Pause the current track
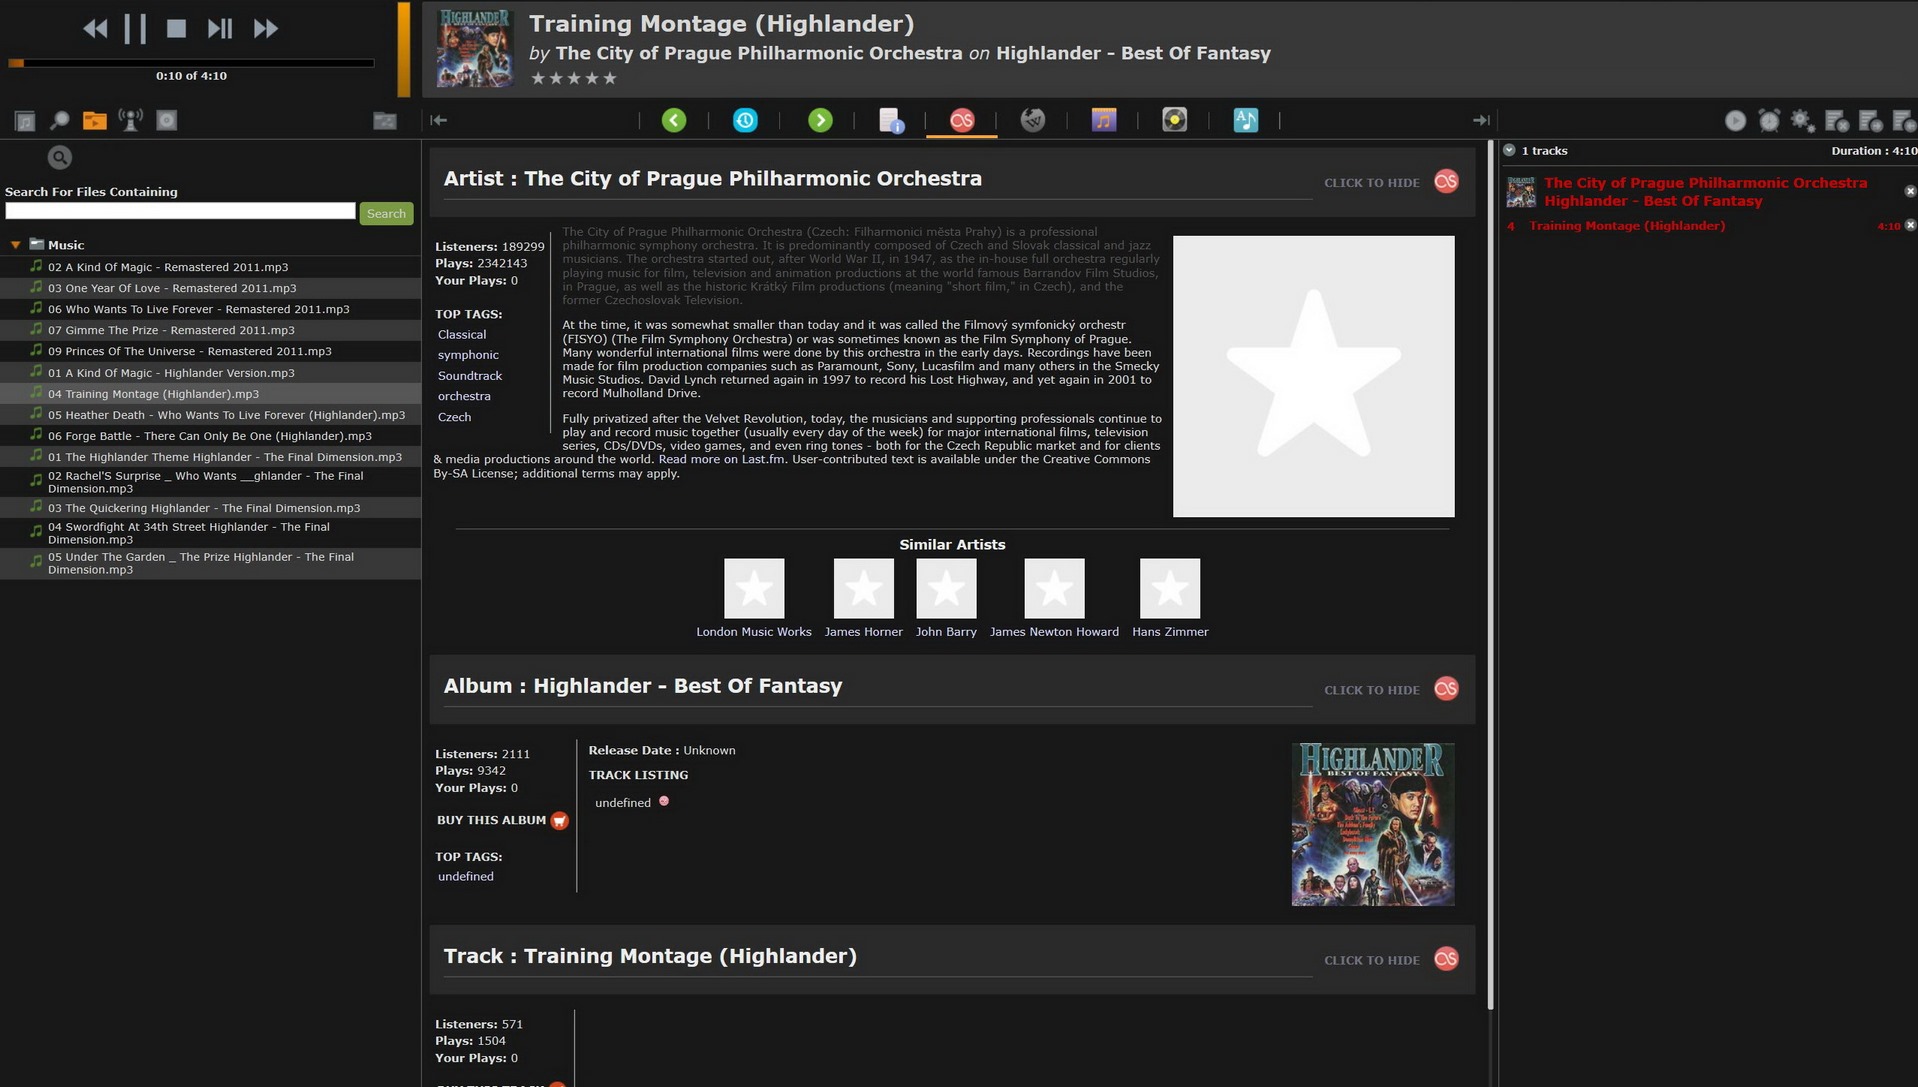1918x1087 pixels. pyautogui.click(x=135, y=29)
